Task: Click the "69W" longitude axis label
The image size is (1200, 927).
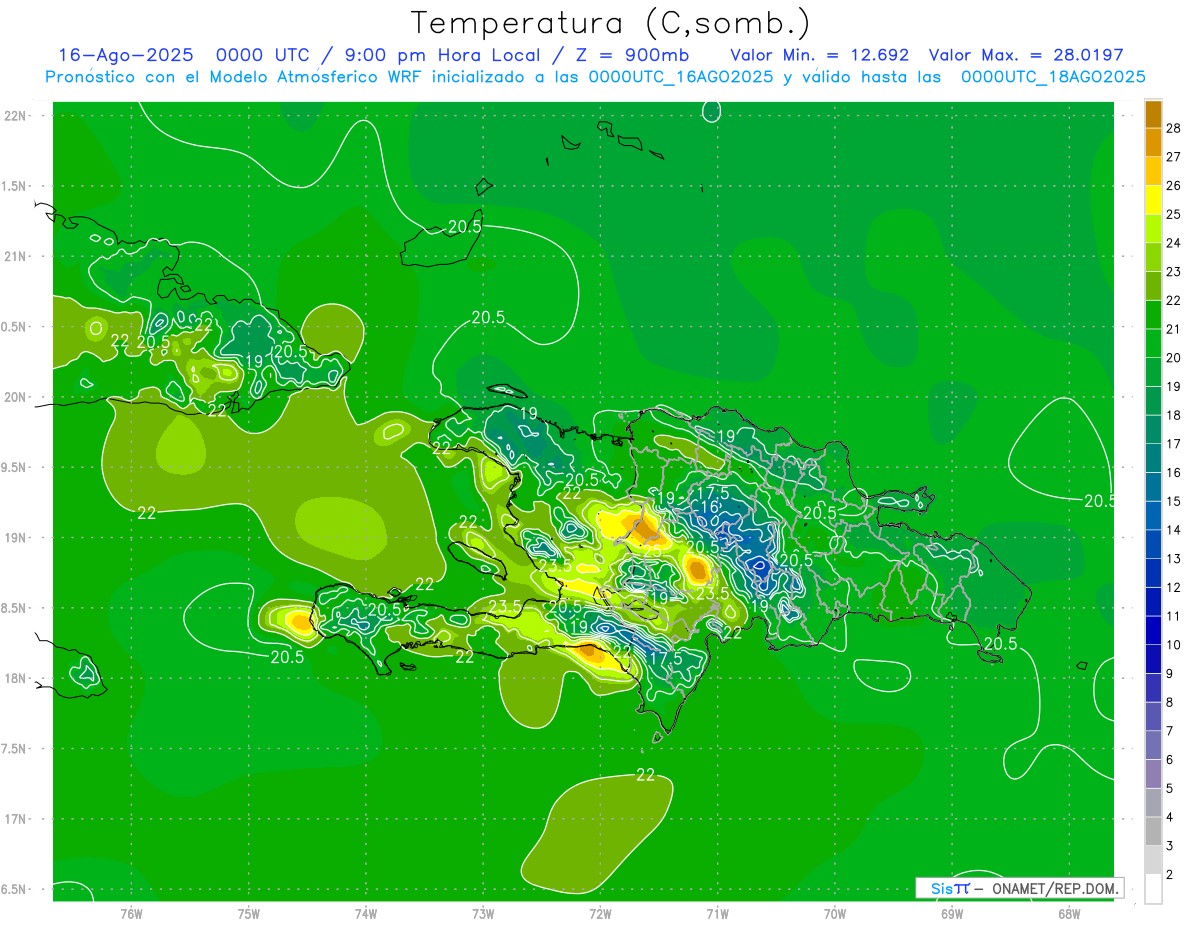Action: tap(952, 914)
